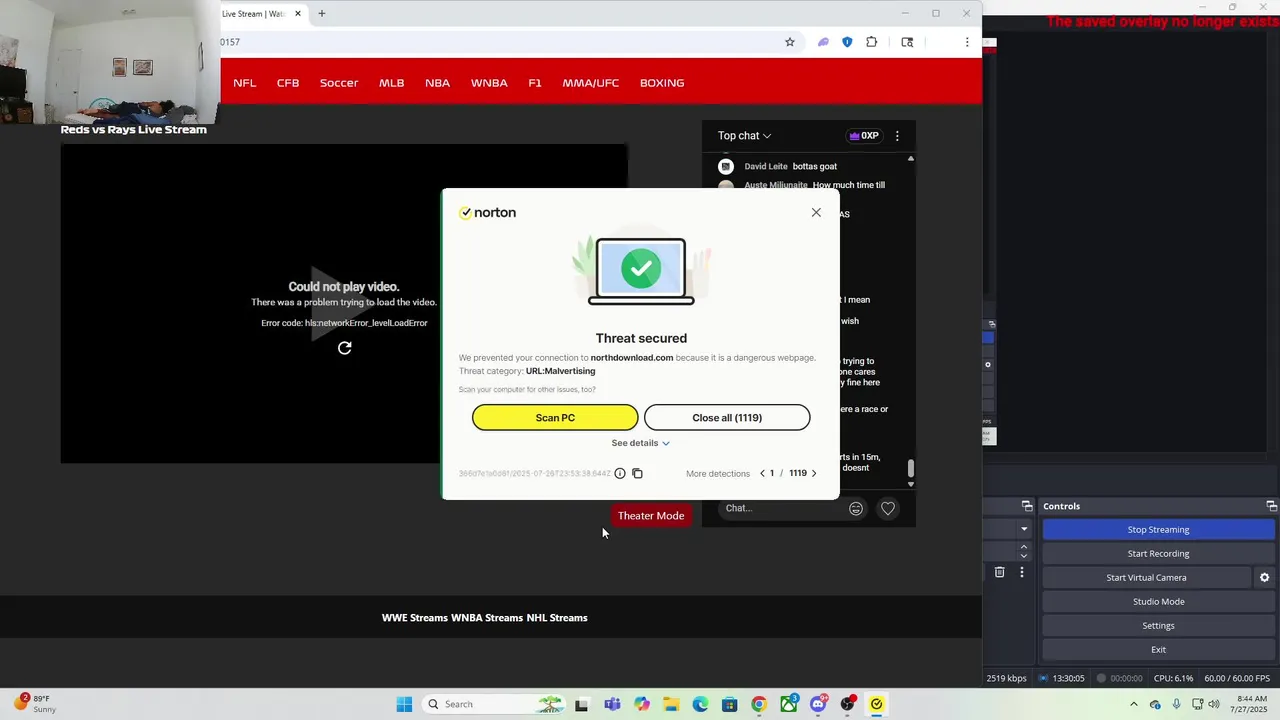Open the WWE Streams link
This screenshot has width=1280, height=720.
414,618
